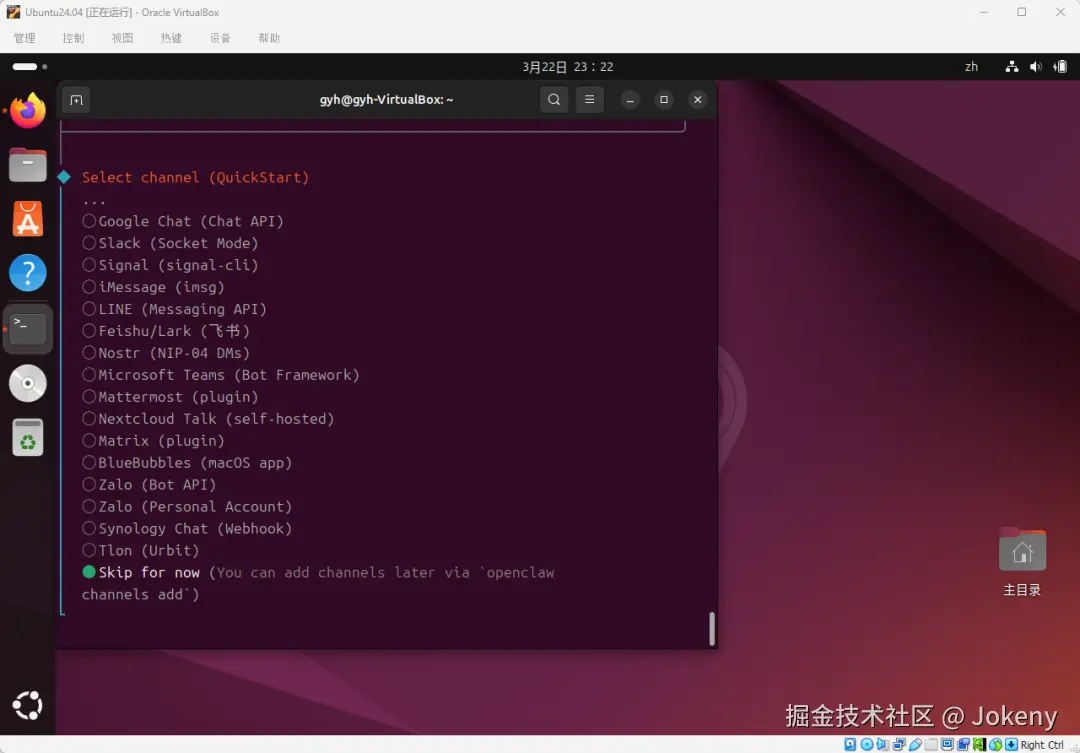This screenshot has height=753, width=1080.
Task: Click the first VirtualBox status bar disk icon
Action: [x=850, y=745]
